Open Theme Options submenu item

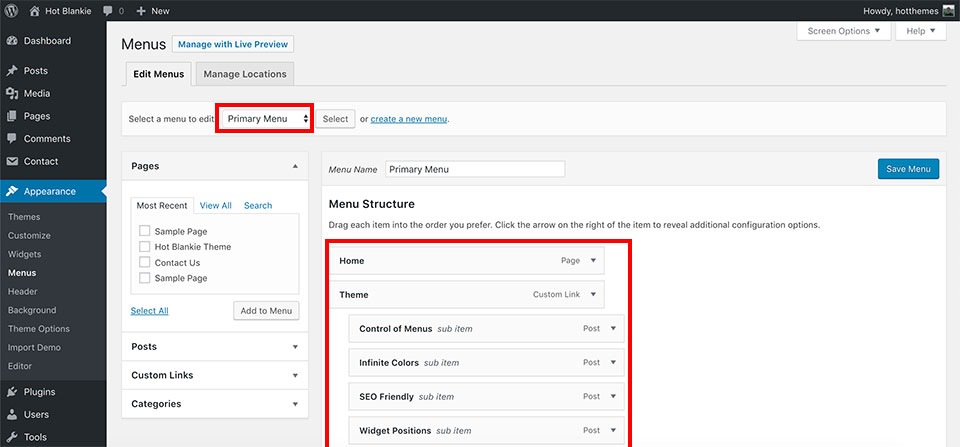pyautogui.click(x=38, y=329)
